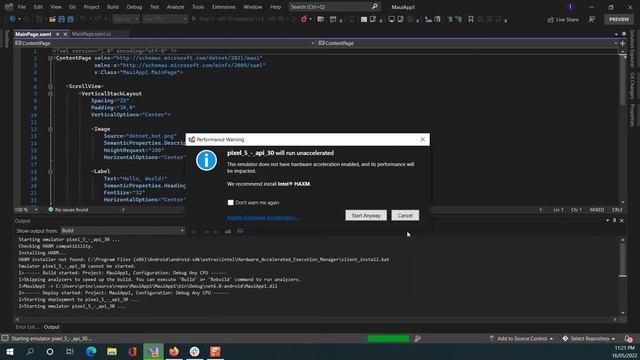This screenshot has width=640, height=360.
Task: Collapse the ContentPage element on line 2
Action: point(51,58)
